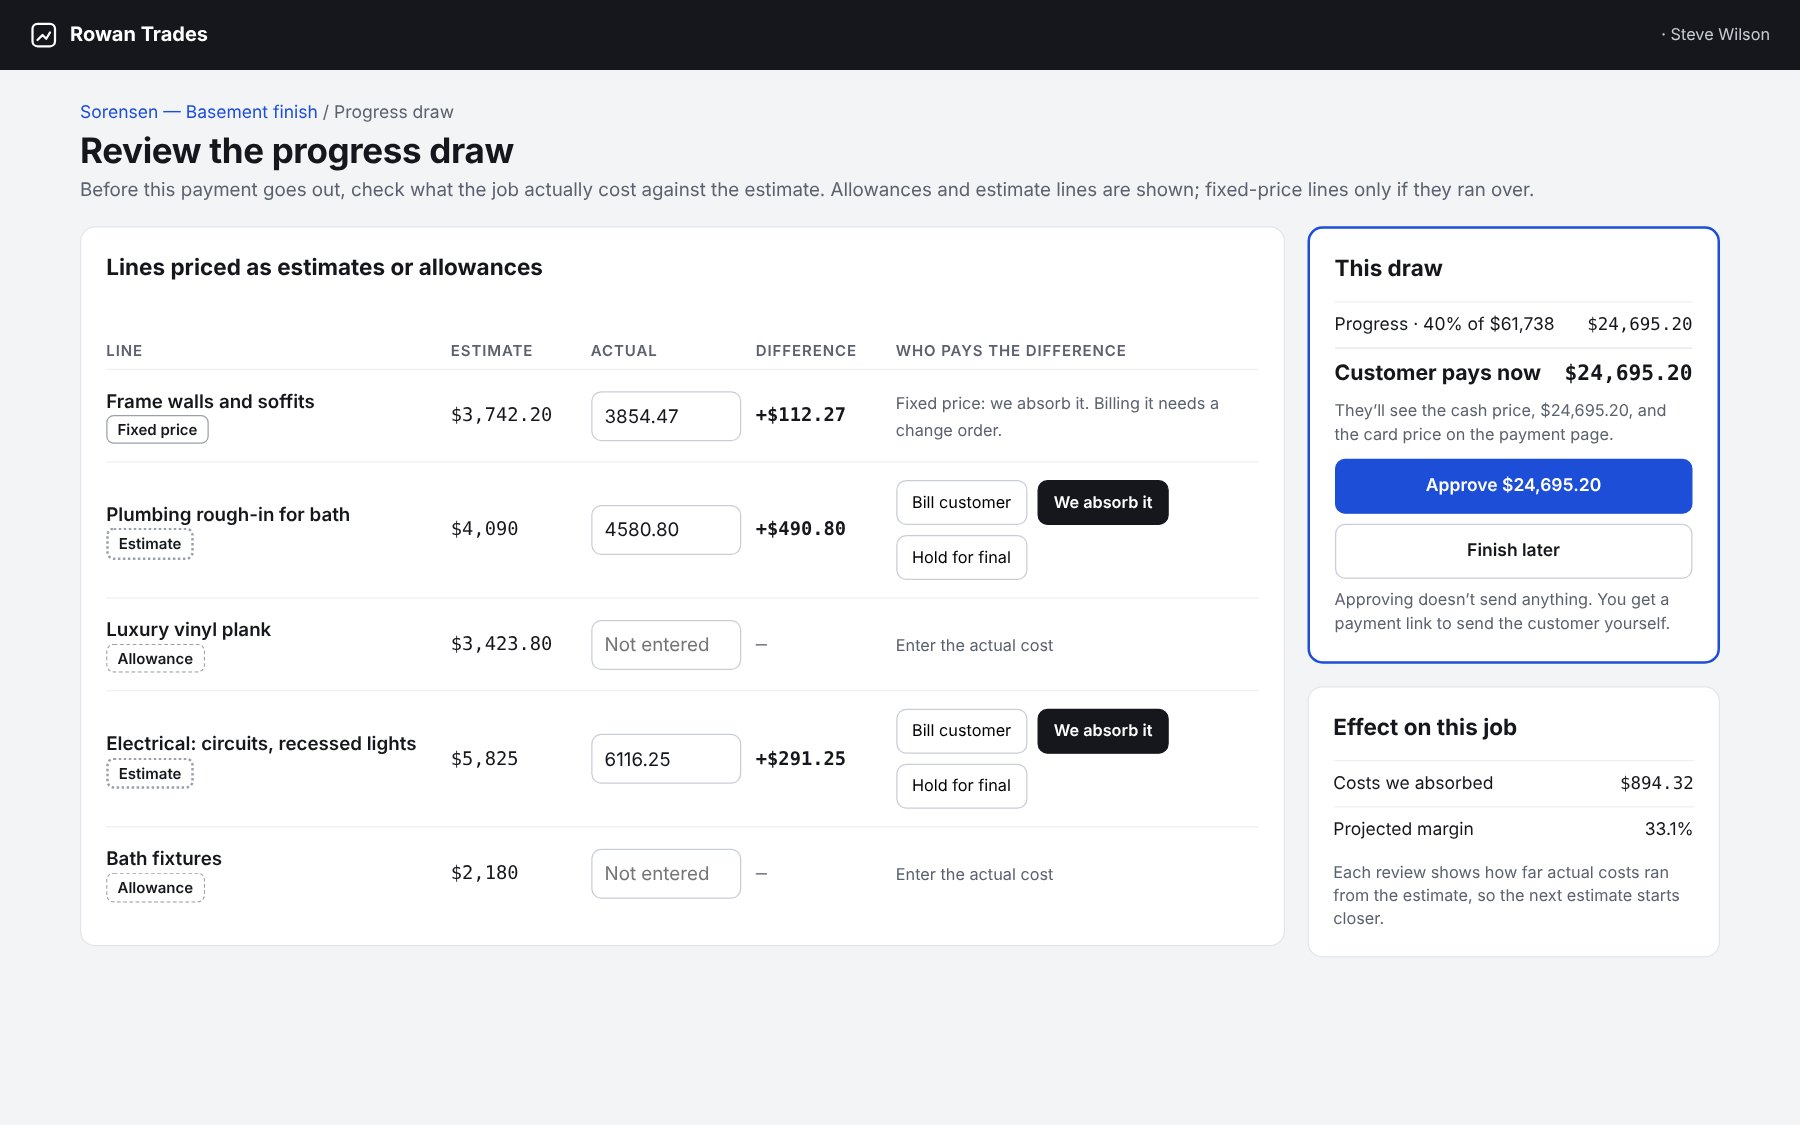Image resolution: width=1800 pixels, height=1125 pixels.
Task: Select We absorb it for Electrical line
Action: click(x=1103, y=731)
